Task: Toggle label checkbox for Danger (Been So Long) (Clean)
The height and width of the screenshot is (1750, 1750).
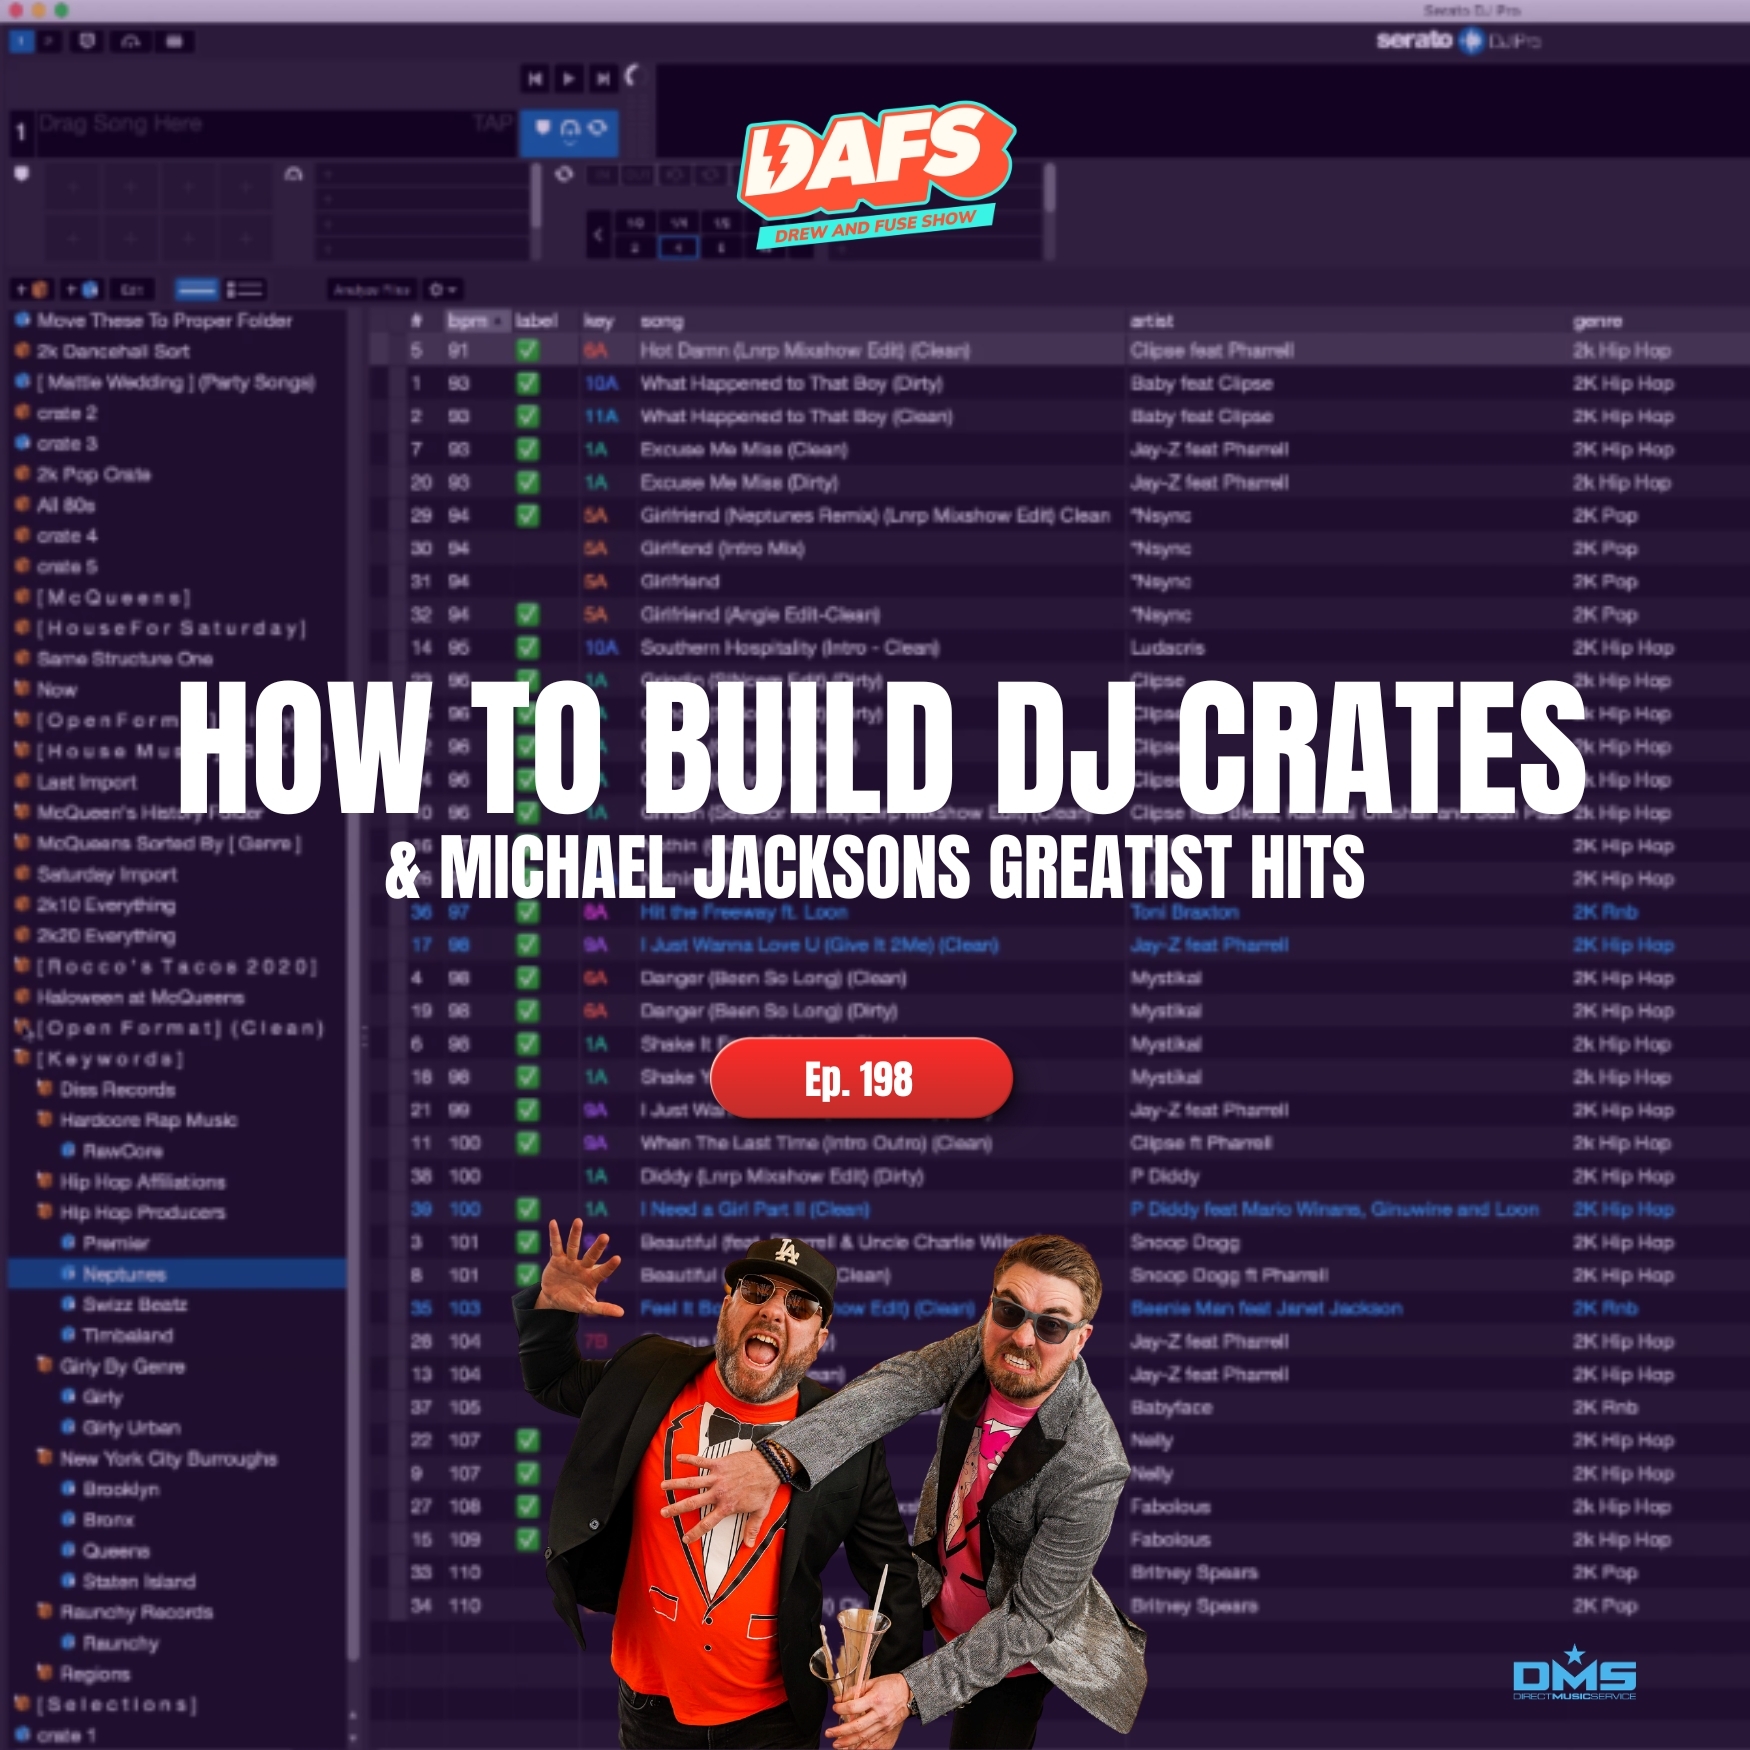Action: click(x=527, y=978)
